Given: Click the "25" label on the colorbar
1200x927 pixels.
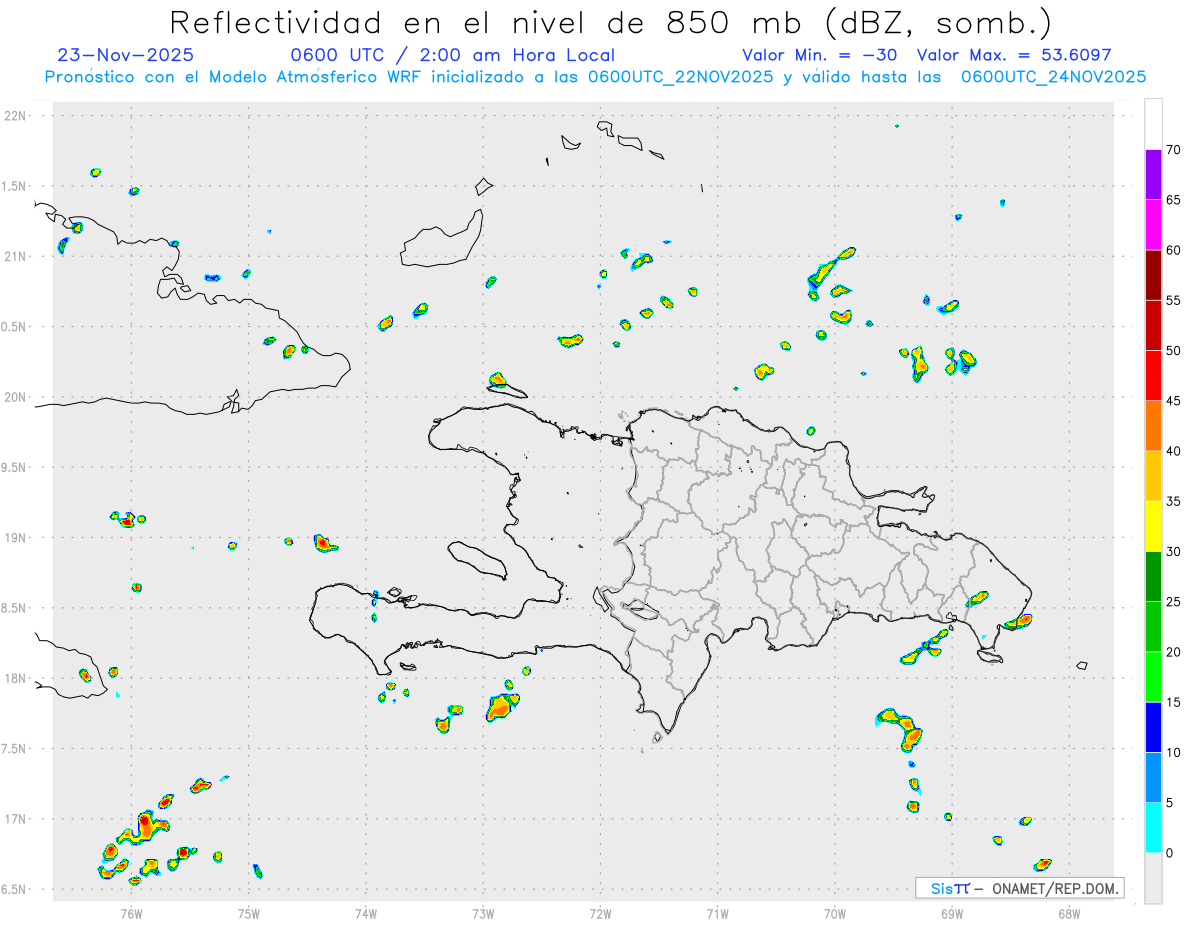Looking at the screenshot, I should (1174, 602).
